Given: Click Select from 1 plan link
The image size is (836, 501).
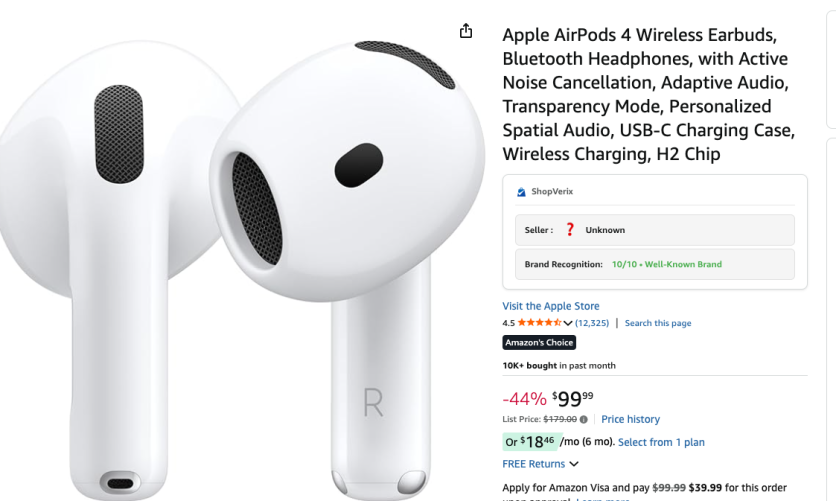Looking at the screenshot, I should point(661,442).
